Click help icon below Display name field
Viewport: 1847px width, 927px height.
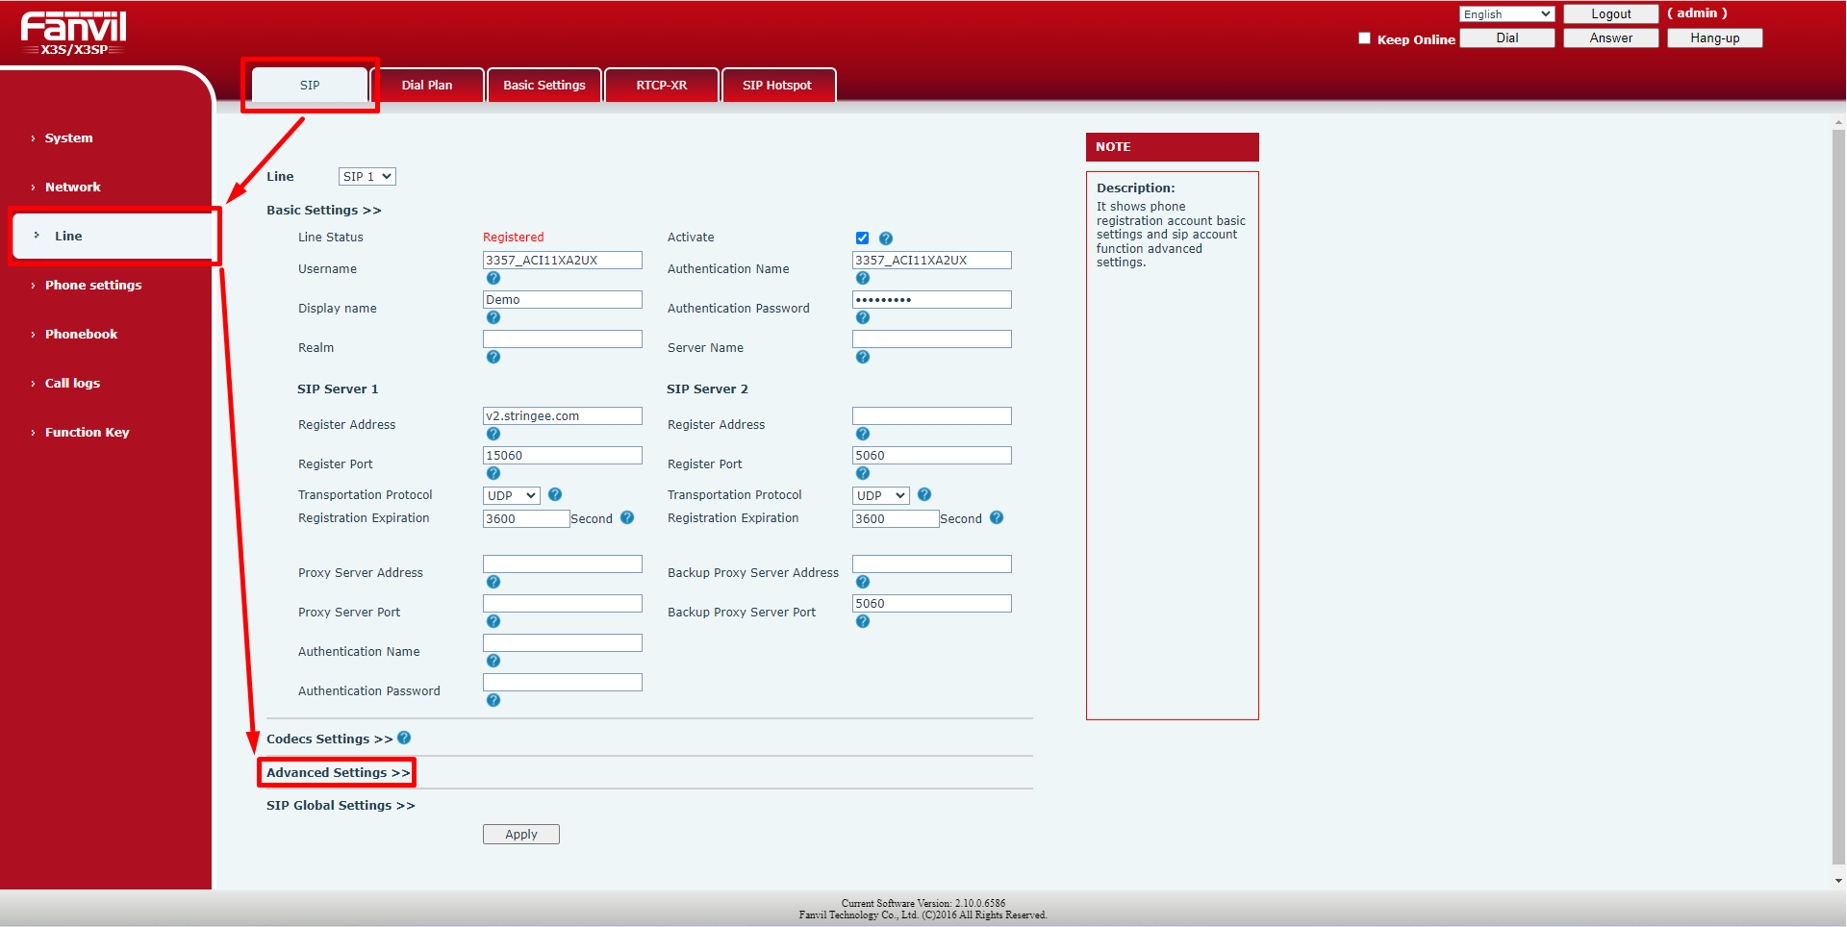click(x=493, y=318)
